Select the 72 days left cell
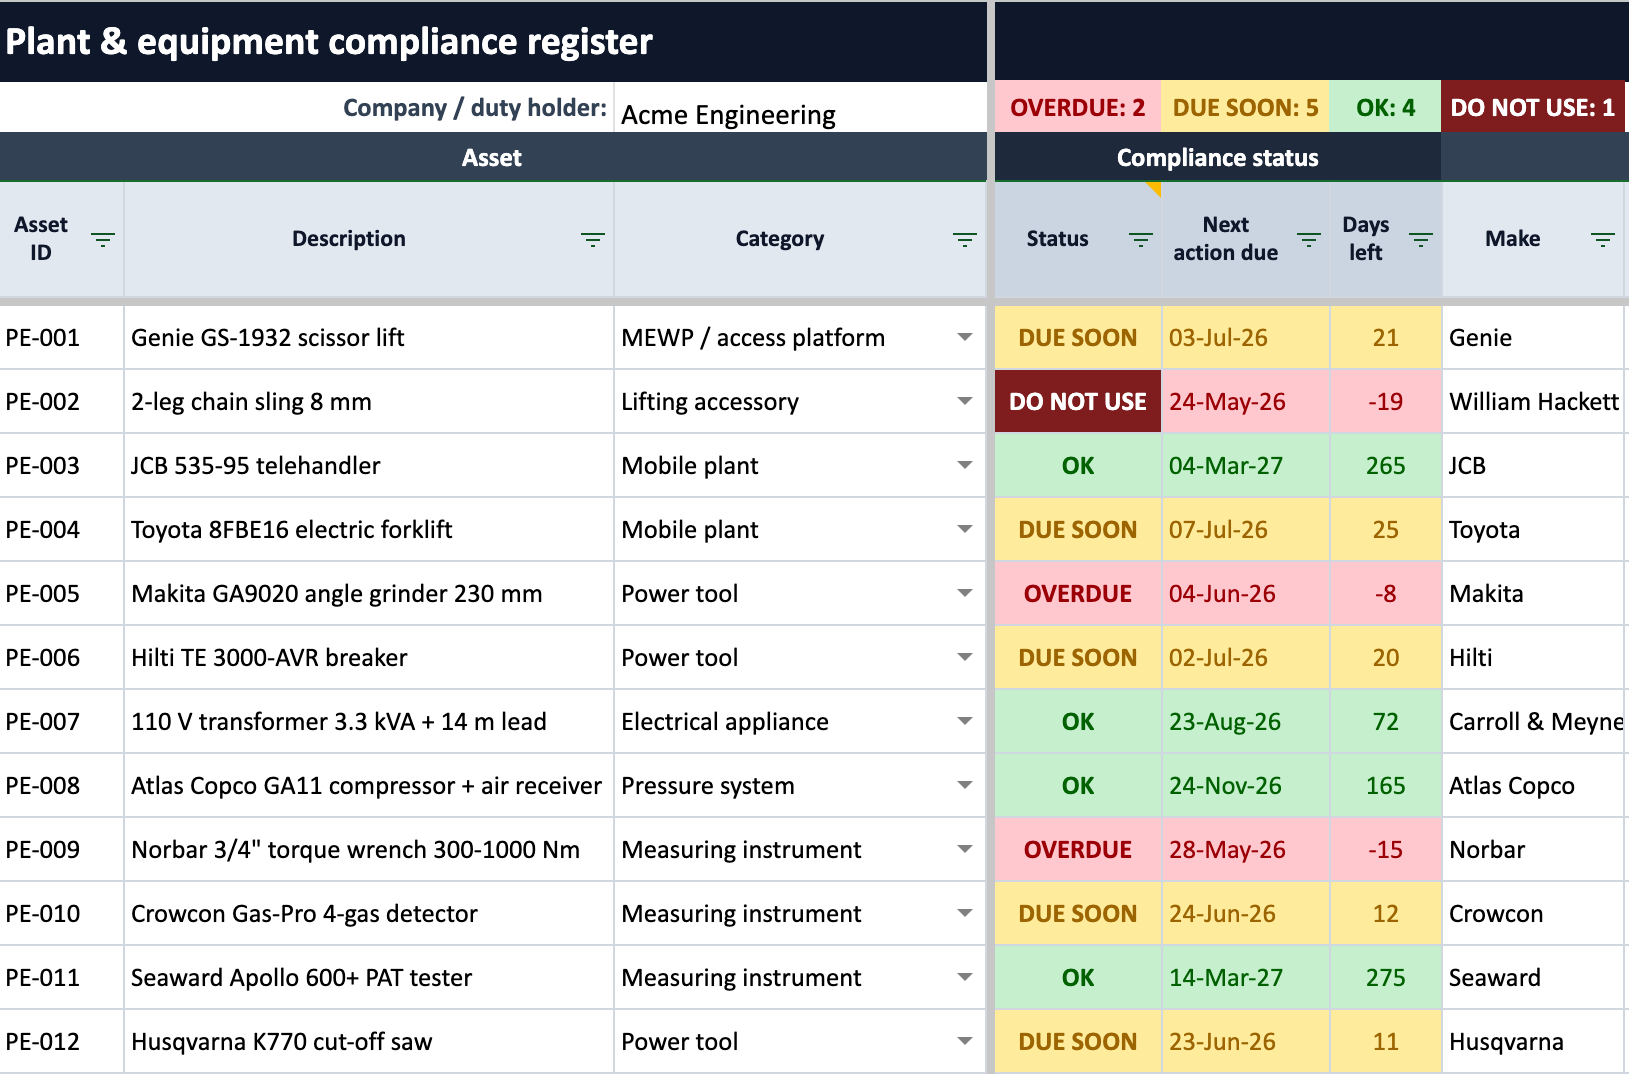1629x1074 pixels. [1386, 722]
